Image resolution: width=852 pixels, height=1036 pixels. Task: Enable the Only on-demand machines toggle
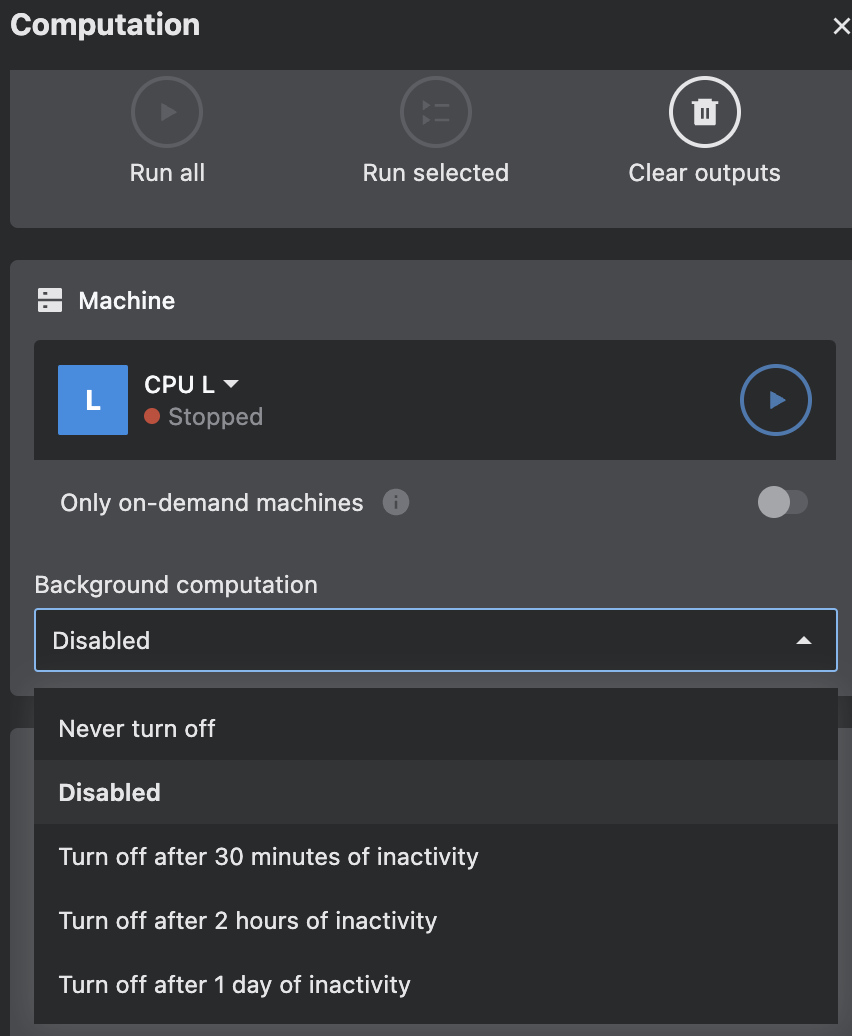click(x=784, y=503)
